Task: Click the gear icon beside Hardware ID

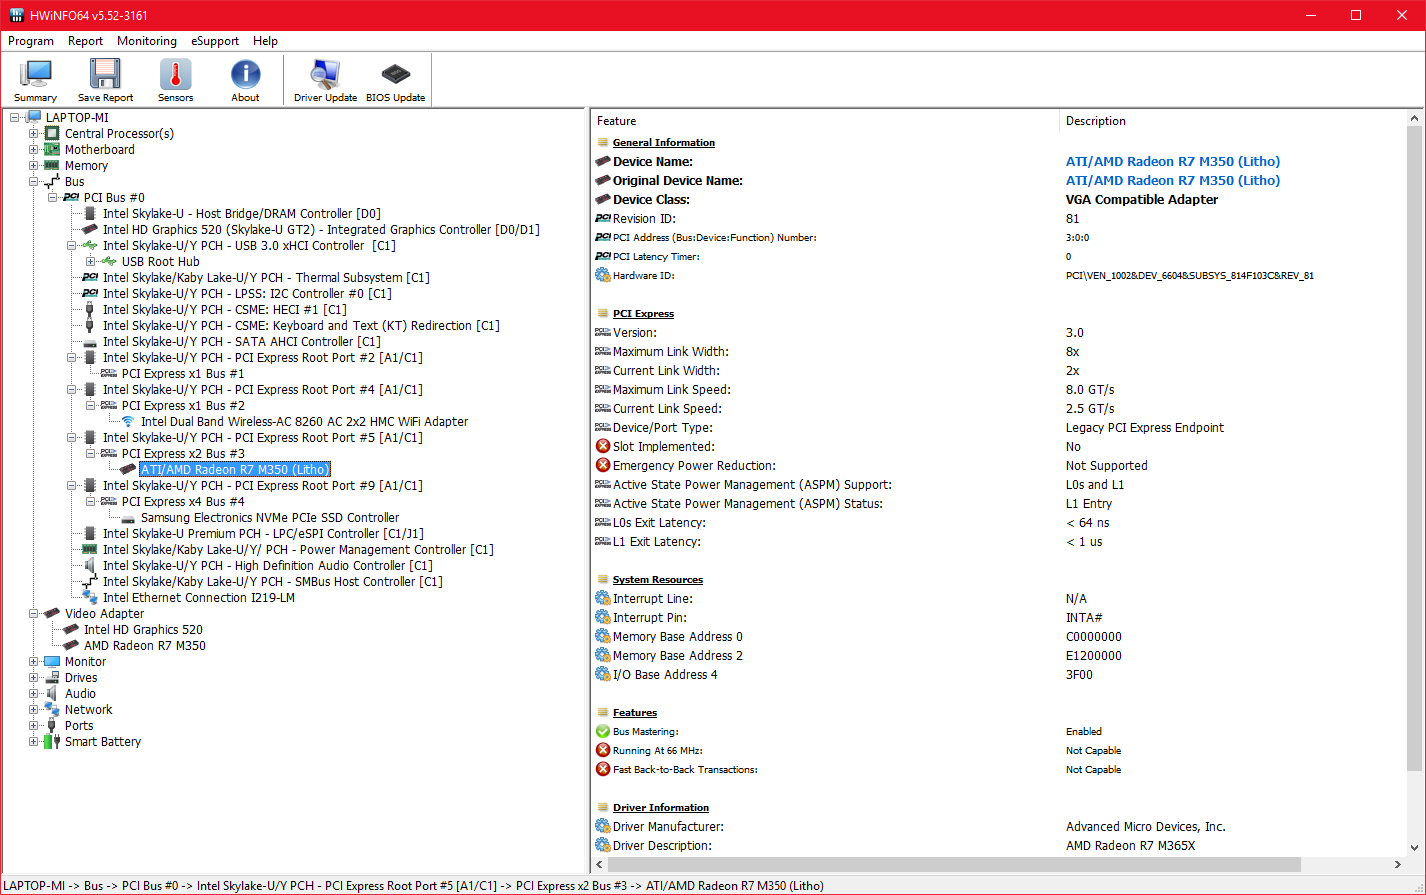Action: click(x=603, y=275)
